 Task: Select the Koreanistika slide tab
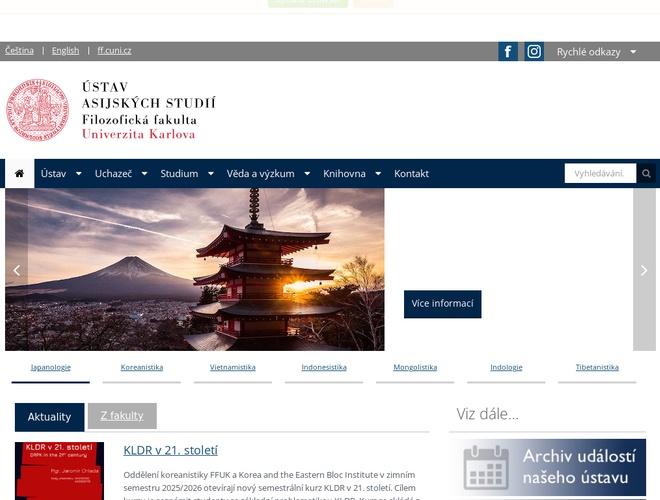(x=142, y=368)
